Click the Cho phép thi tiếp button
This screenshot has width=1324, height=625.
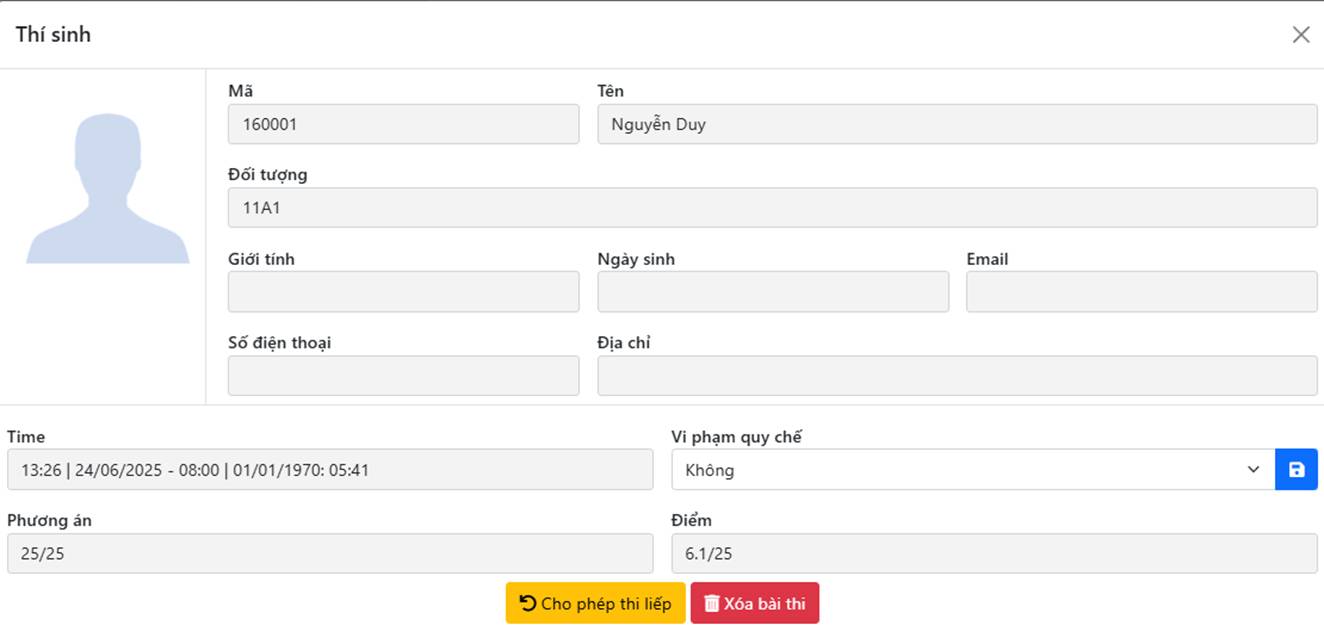coord(595,603)
